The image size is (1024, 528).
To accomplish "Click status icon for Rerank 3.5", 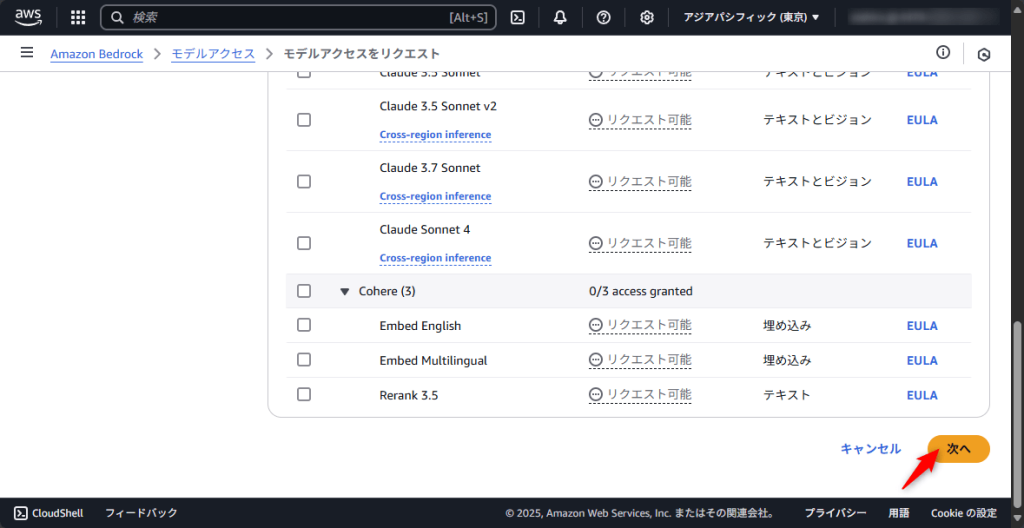I will click(x=596, y=395).
